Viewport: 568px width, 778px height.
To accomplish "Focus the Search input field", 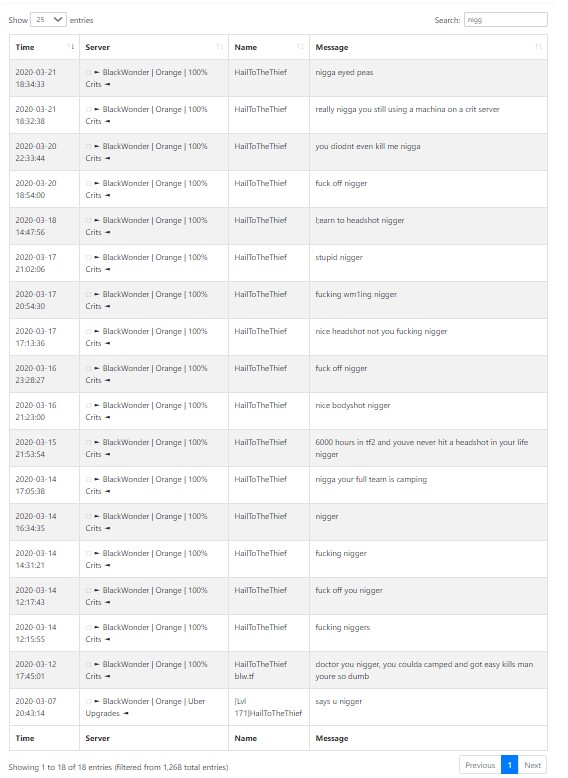I will point(505,20).
